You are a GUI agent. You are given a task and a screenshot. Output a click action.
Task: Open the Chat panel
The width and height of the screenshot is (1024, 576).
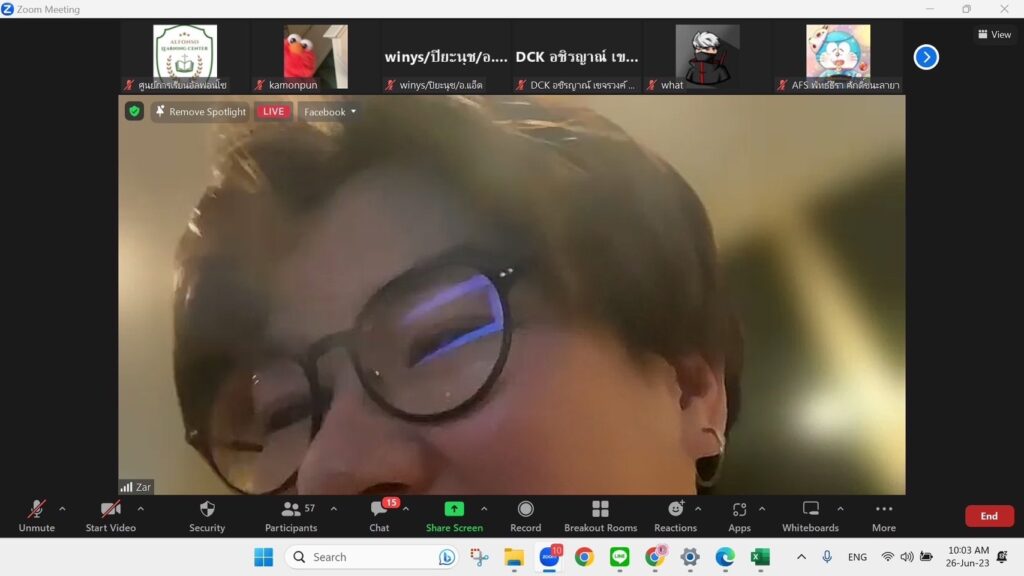[379, 515]
